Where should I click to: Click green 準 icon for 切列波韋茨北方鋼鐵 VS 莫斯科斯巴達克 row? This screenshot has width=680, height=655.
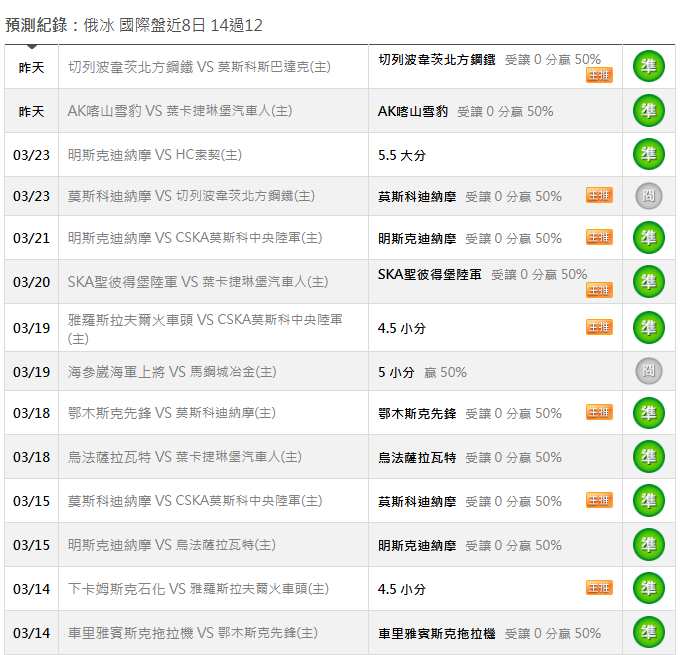(649, 66)
